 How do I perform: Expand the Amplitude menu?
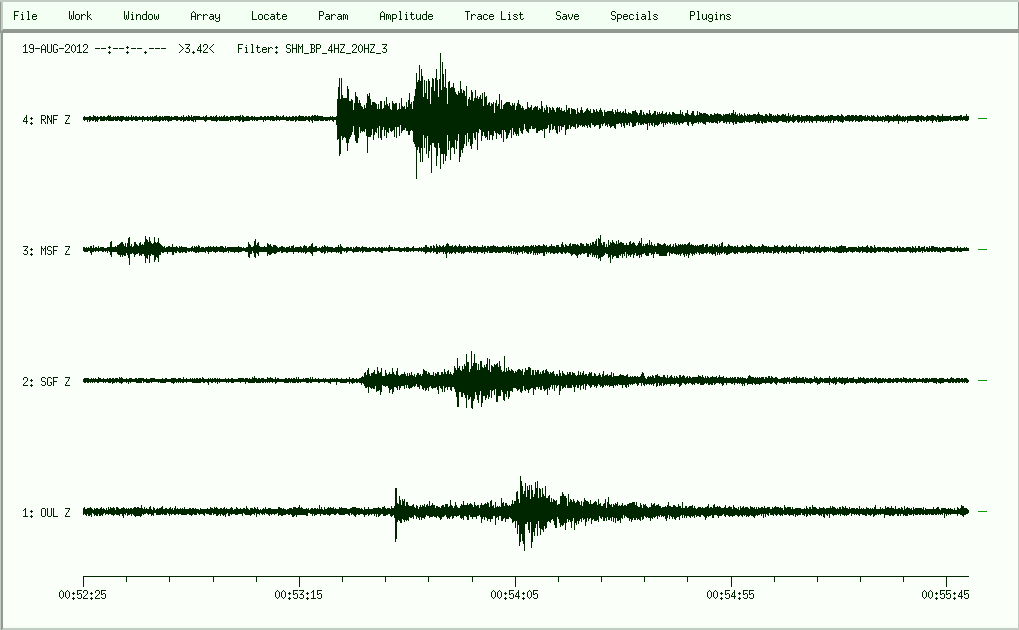coord(406,16)
